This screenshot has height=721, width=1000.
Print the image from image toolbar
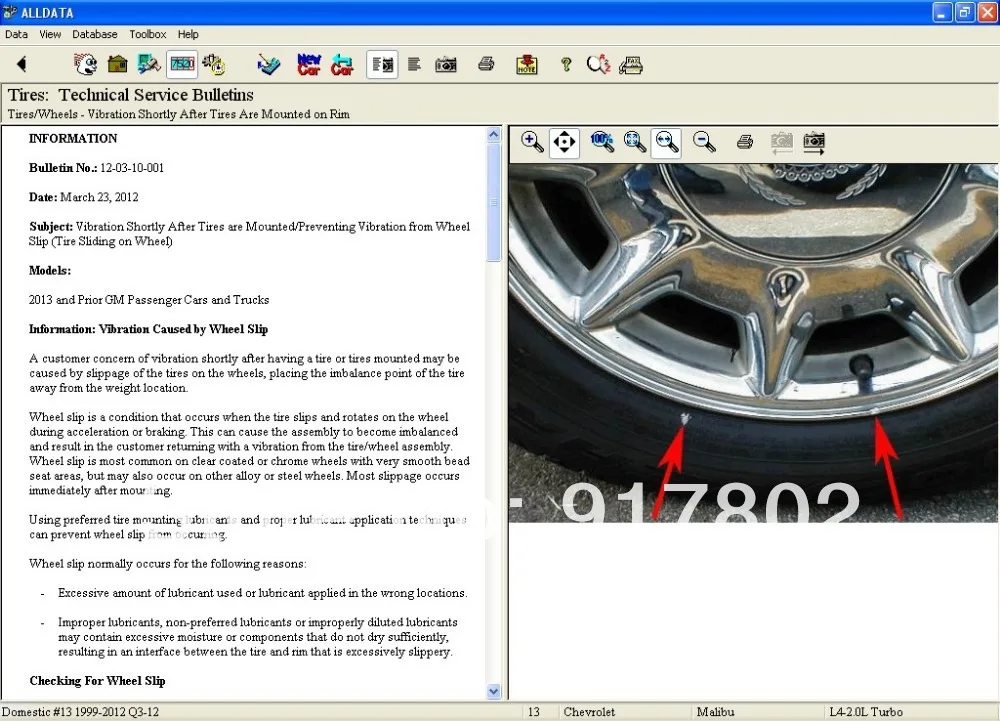pos(744,142)
